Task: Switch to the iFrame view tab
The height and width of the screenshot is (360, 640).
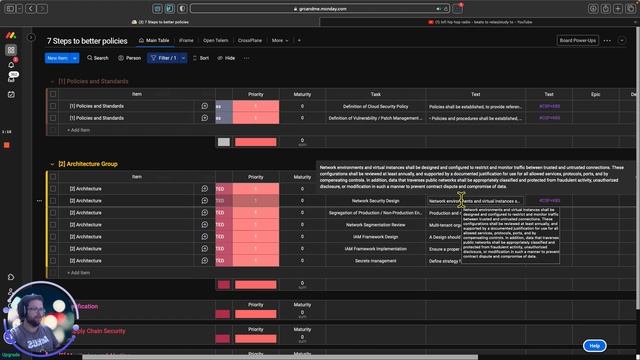Action: (186, 40)
